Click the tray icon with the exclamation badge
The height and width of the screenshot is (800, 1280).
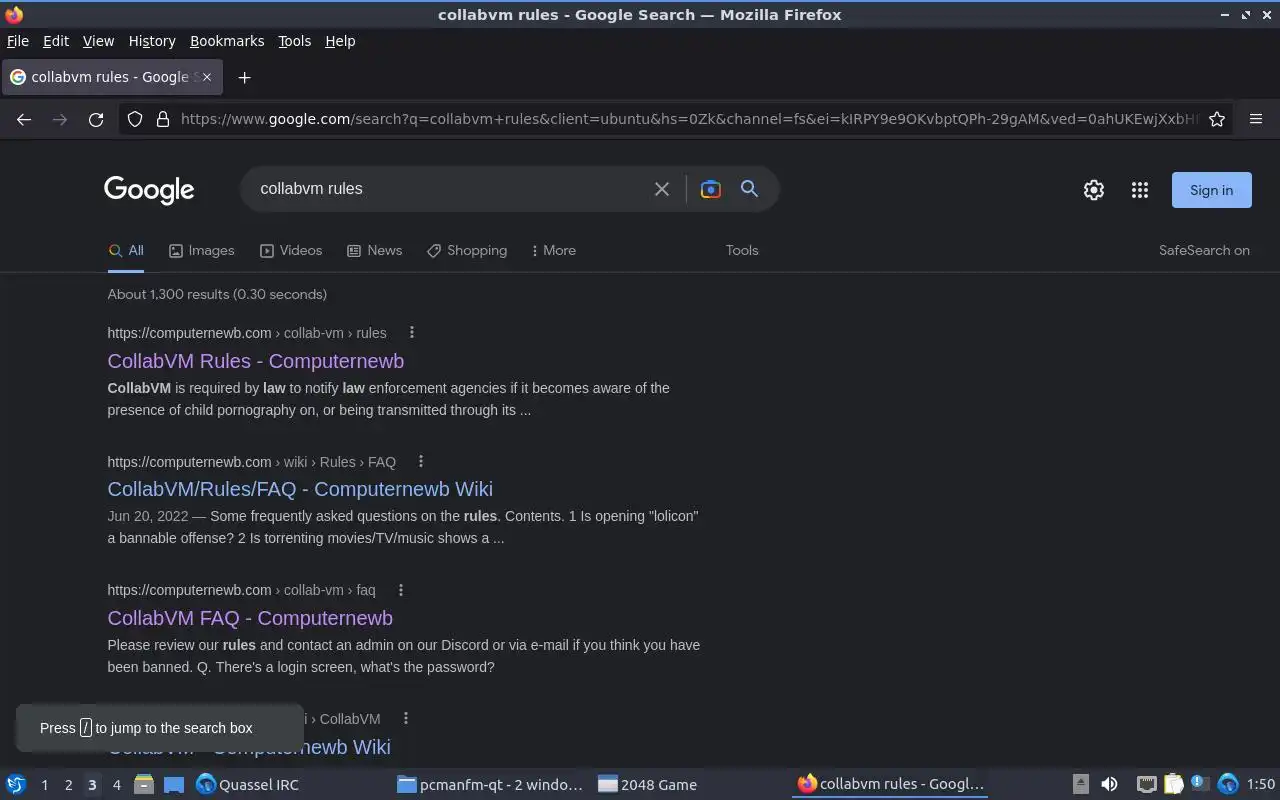(1200, 784)
